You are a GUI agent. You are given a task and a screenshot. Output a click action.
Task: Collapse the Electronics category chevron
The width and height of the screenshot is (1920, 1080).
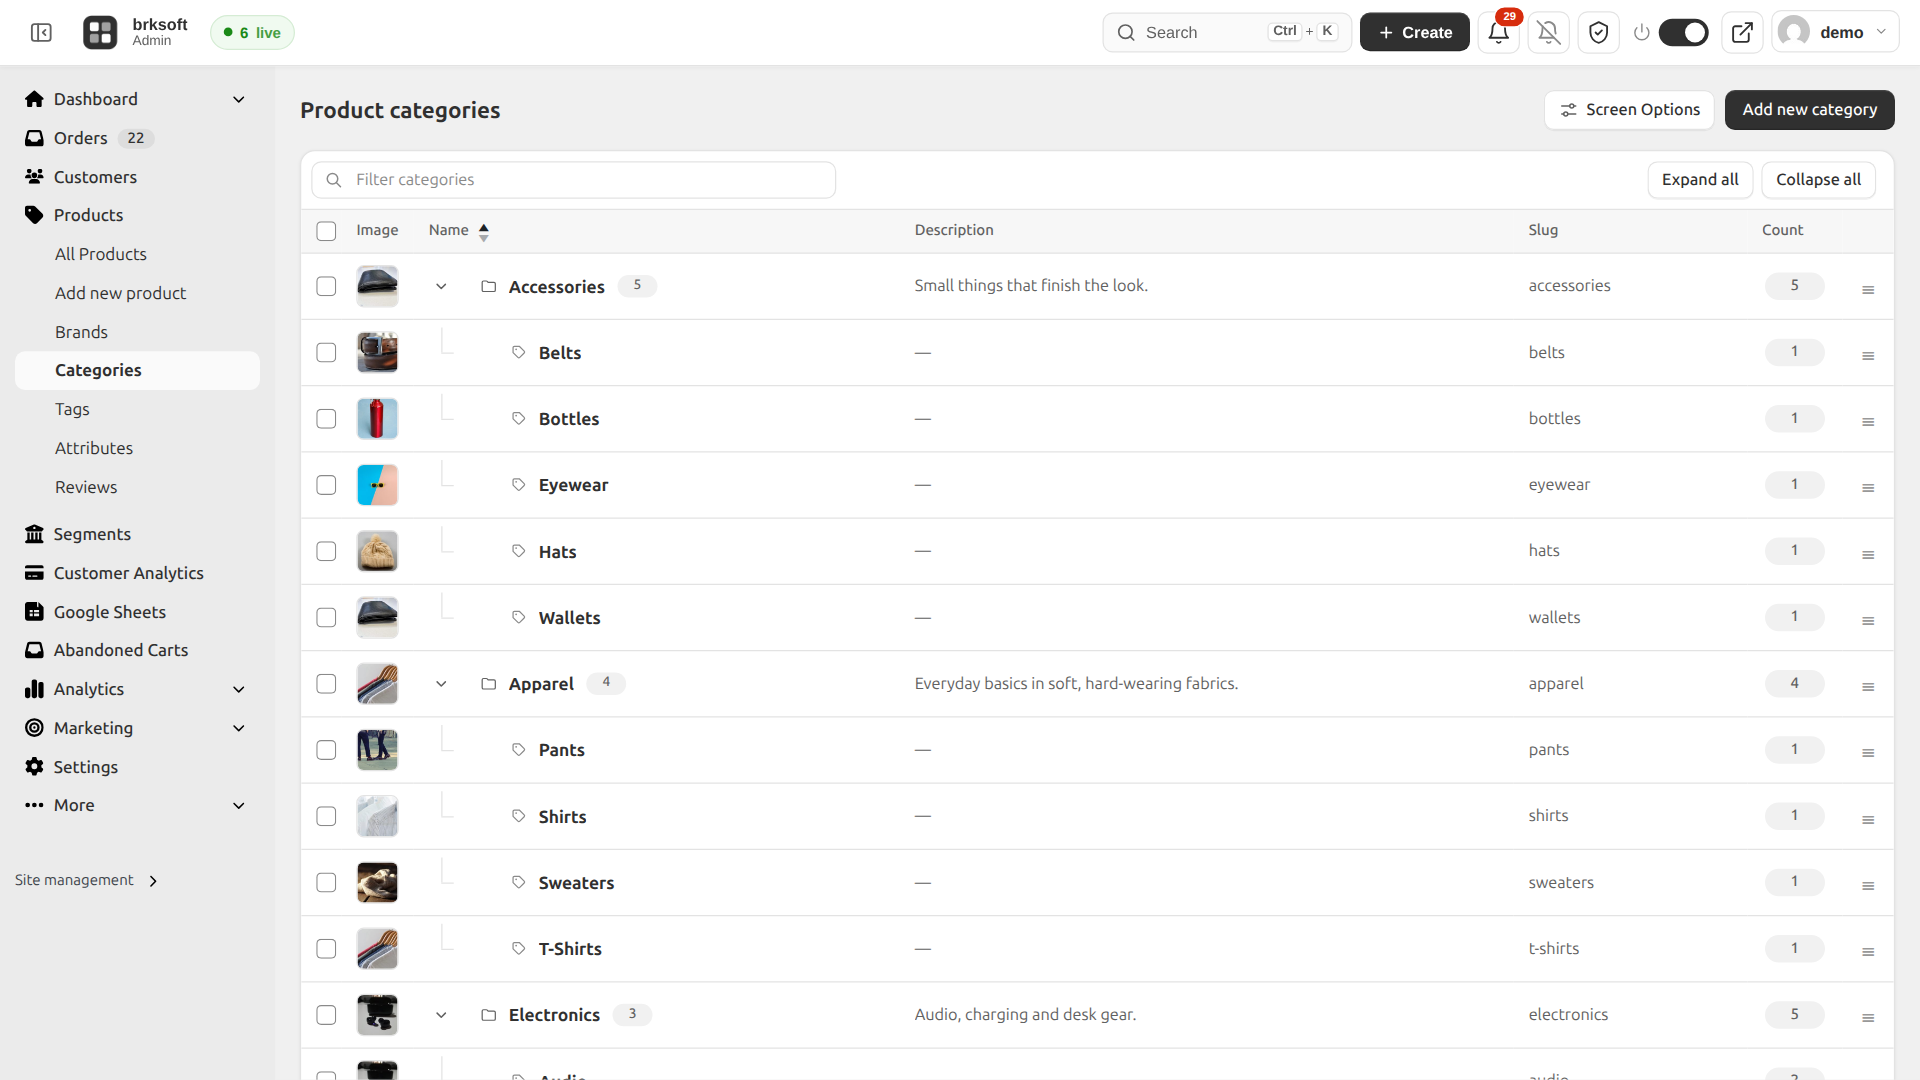coord(441,1014)
